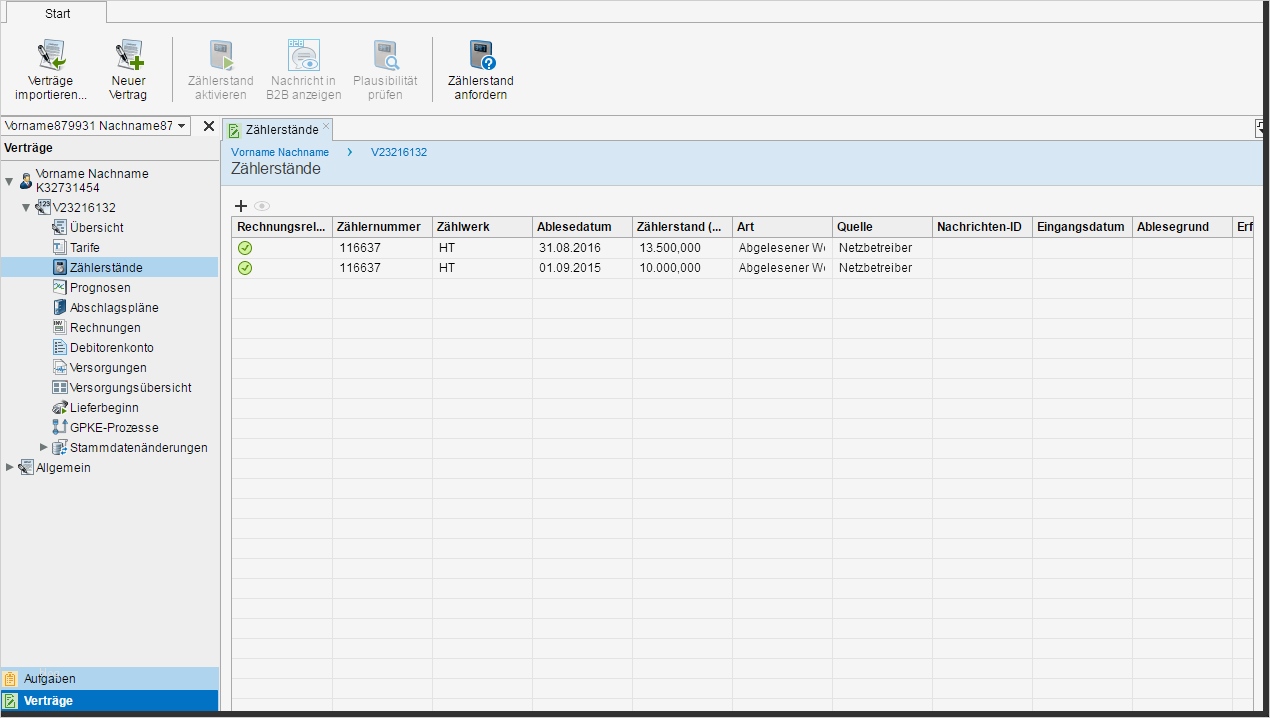Select reading value 10.000,000

point(682,268)
